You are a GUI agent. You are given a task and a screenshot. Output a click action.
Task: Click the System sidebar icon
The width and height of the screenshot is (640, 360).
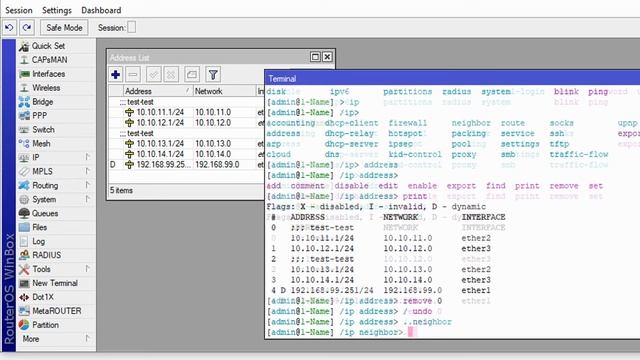point(24,199)
